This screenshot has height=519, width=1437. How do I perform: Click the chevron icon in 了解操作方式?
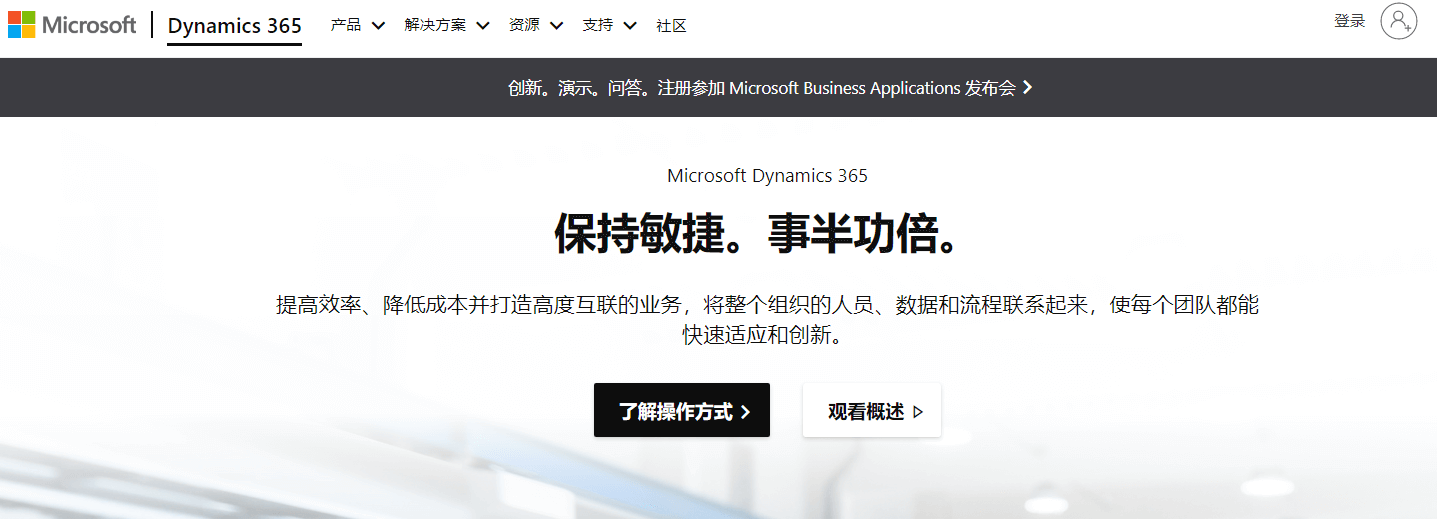[x=745, y=411]
